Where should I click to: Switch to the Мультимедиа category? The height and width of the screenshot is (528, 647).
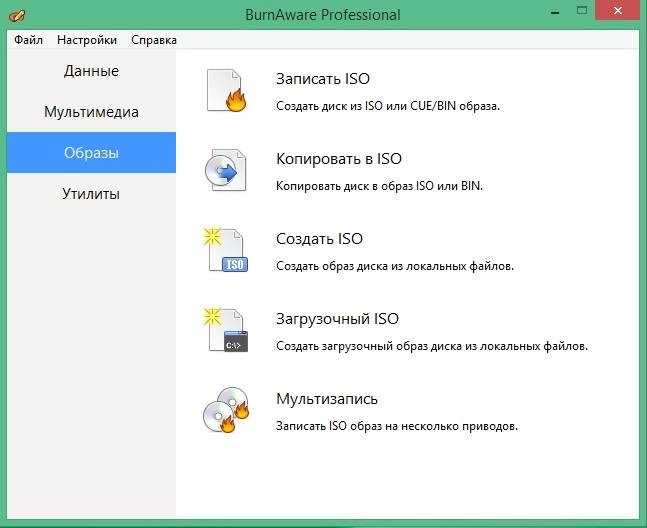[x=91, y=112]
